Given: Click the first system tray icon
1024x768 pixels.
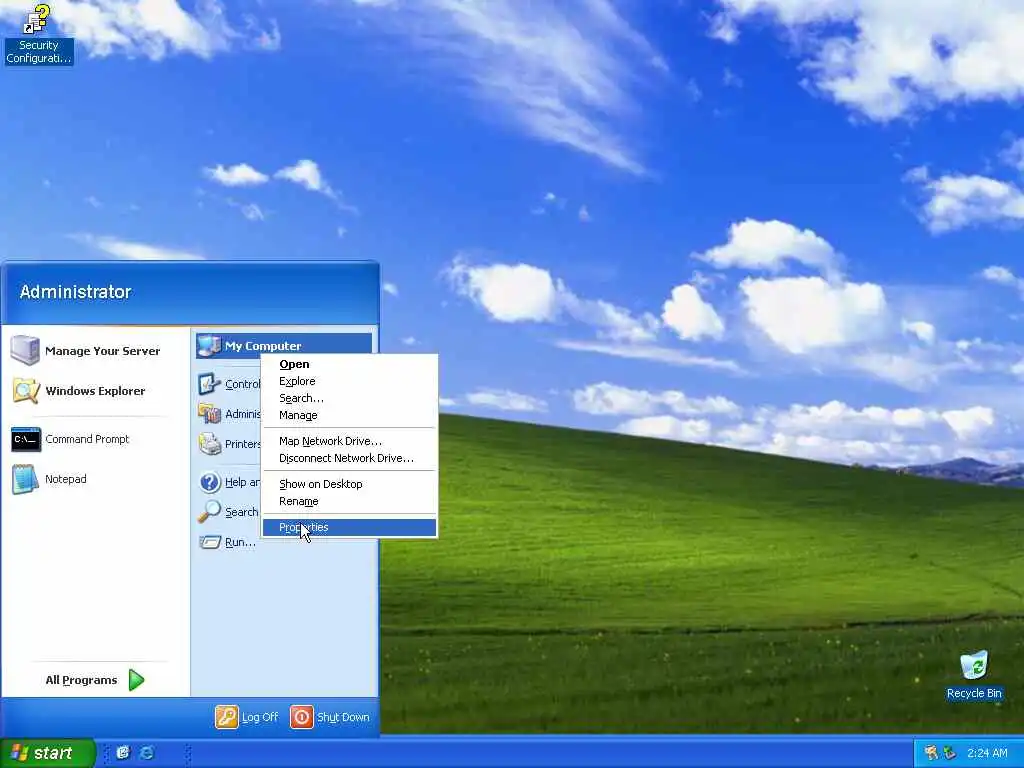Looking at the screenshot, I should (931, 753).
